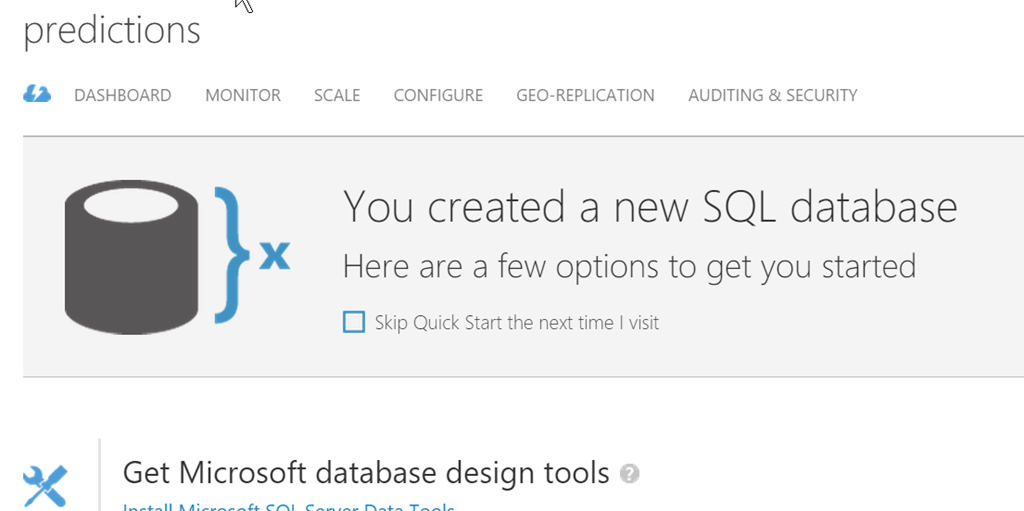Click the 'Skip Quick Start the next time' label
This screenshot has height=511, width=1024.
click(516, 322)
